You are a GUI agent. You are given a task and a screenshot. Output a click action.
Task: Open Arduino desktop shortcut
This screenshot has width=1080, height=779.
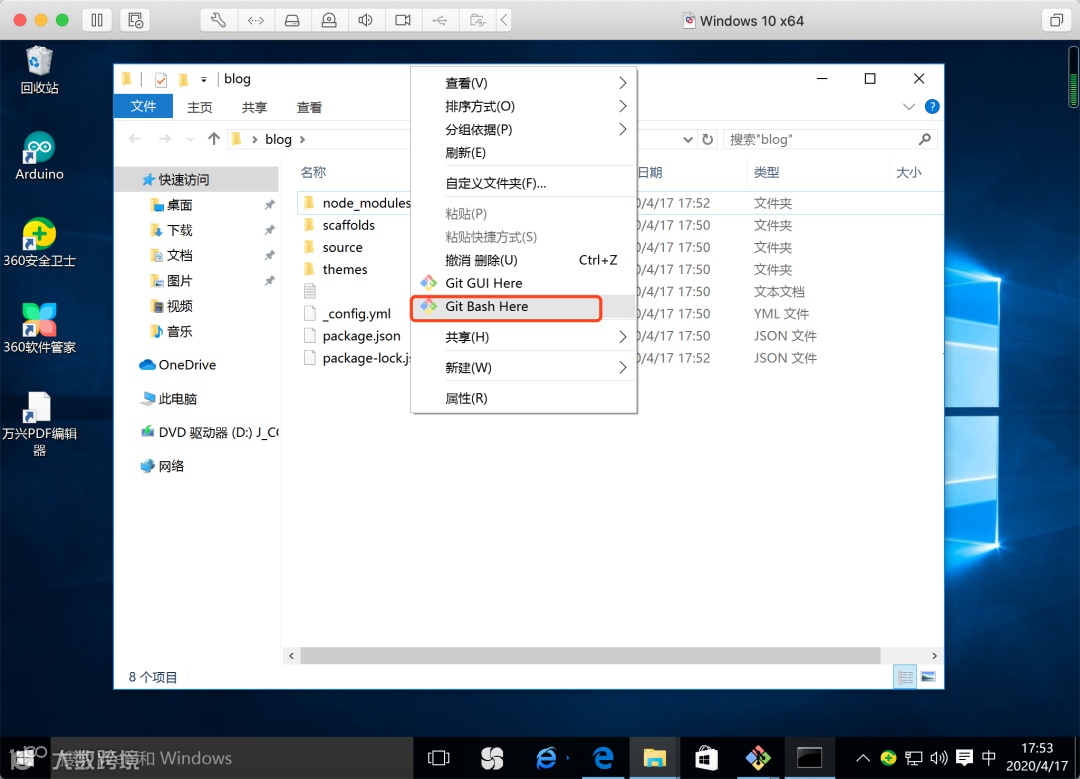coord(39,156)
